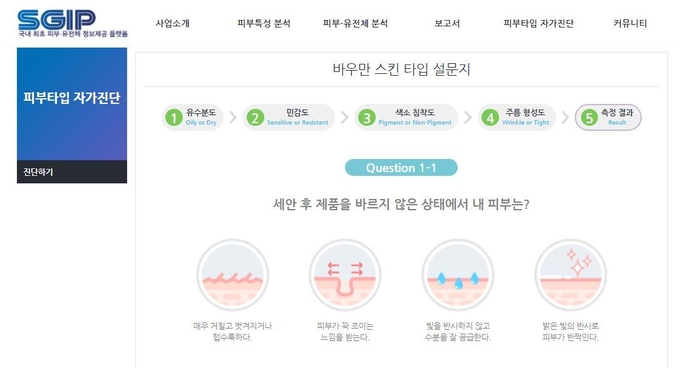Open the 피부-유전체 분석 menu

pos(355,23)
